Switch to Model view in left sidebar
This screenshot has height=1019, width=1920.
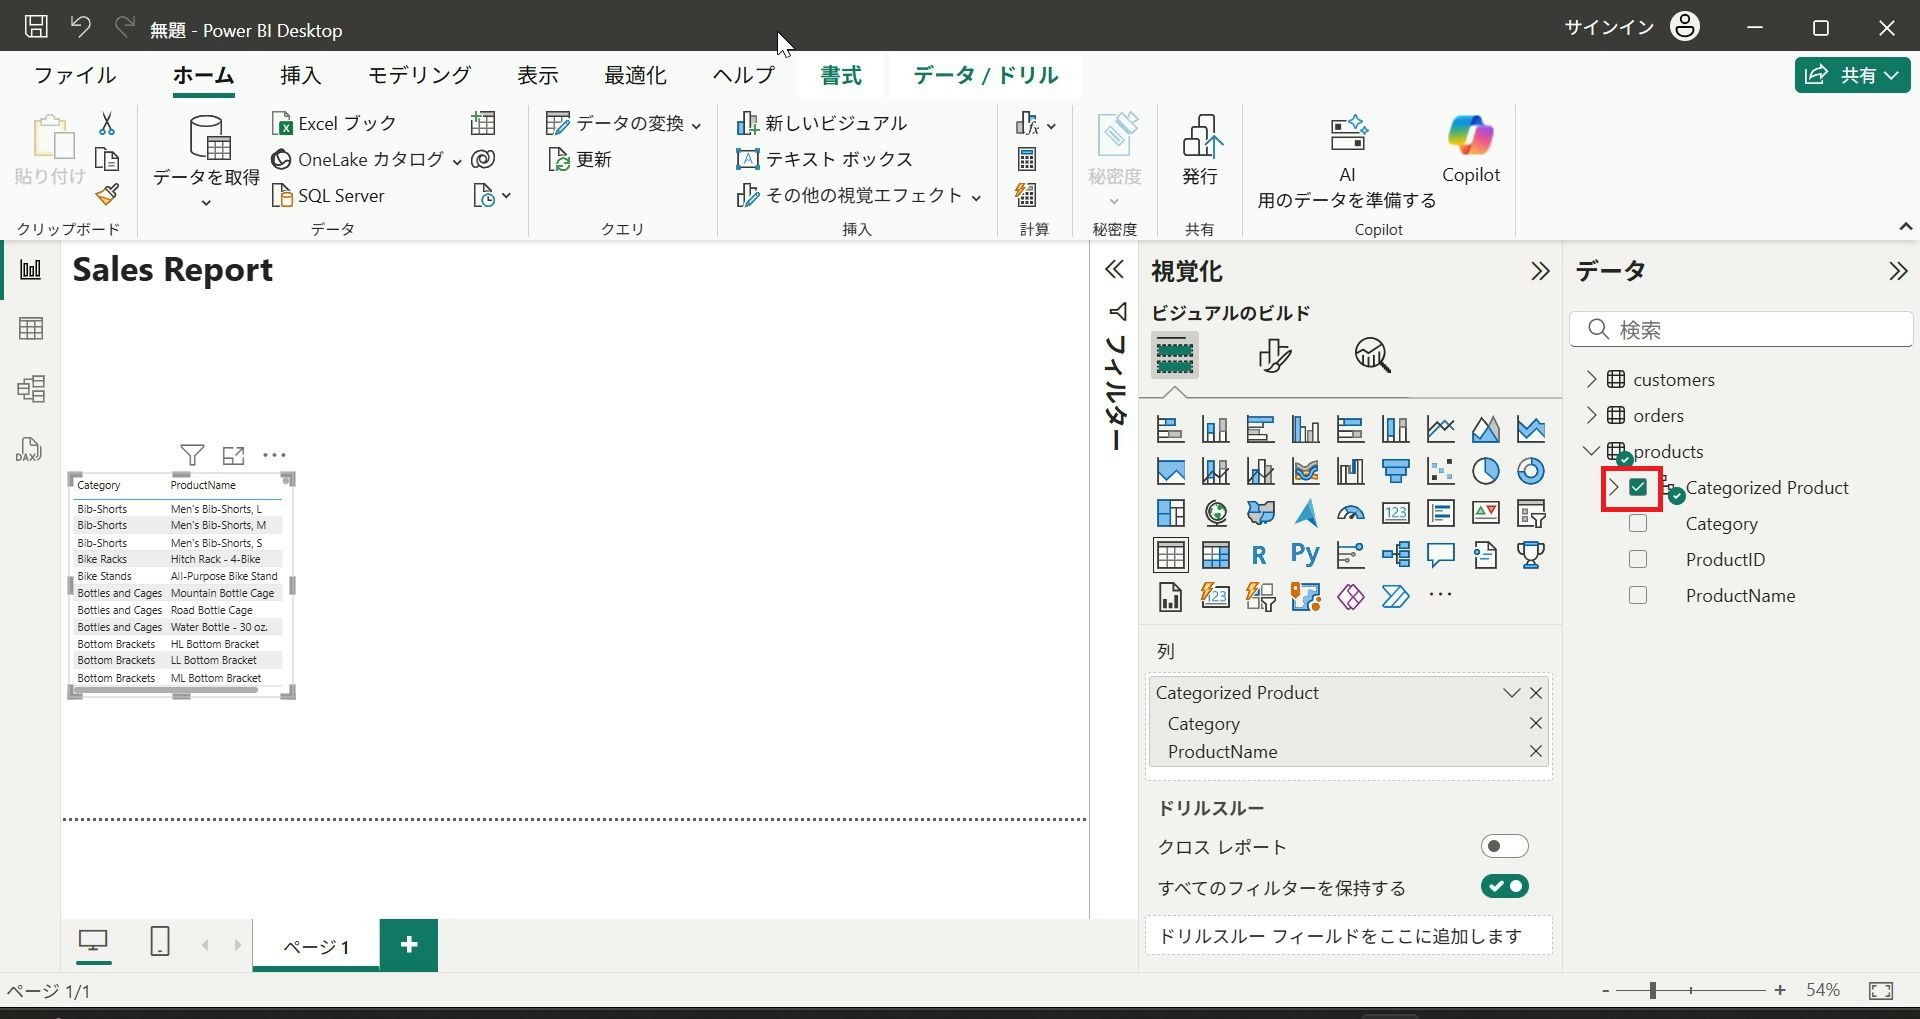[x=31, y=389]
